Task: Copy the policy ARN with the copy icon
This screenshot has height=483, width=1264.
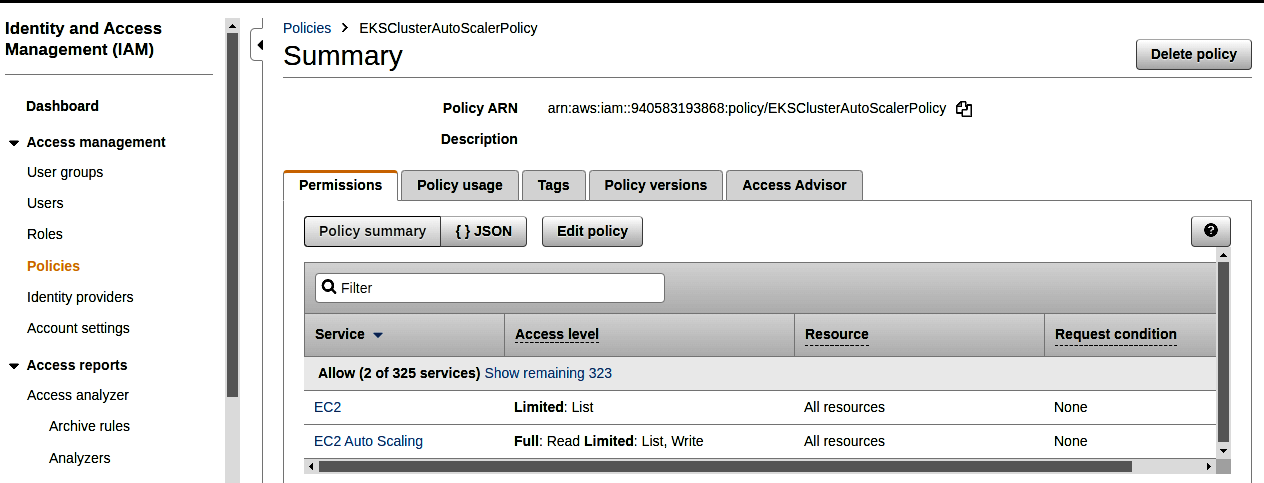Action: 964,109
